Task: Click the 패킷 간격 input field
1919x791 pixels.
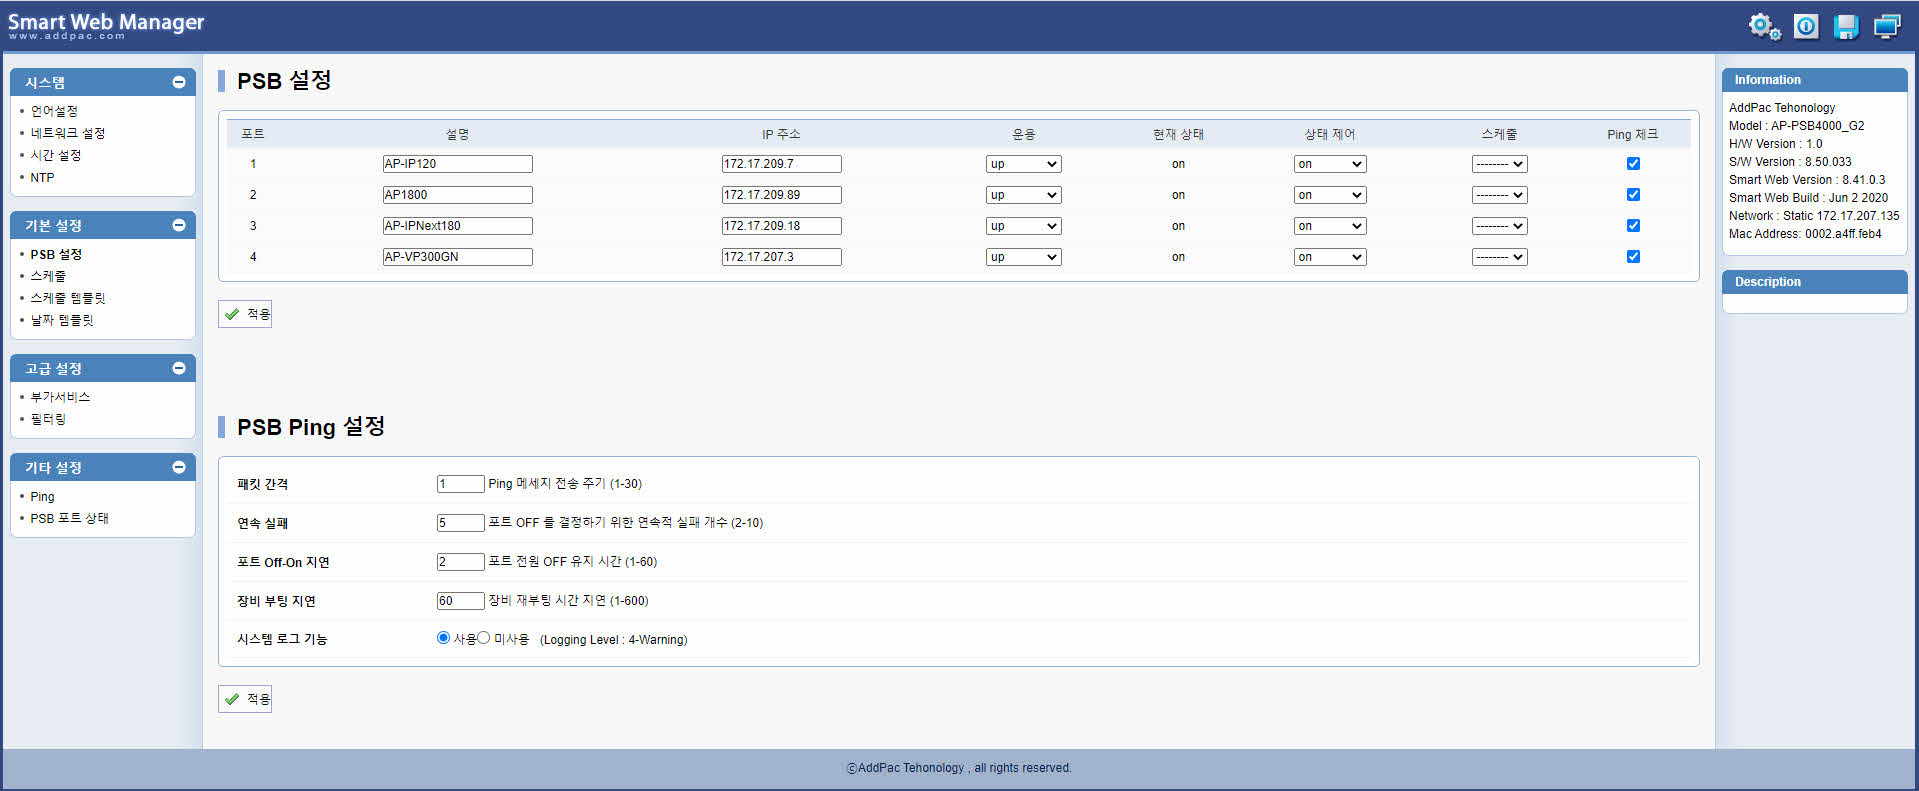Action: pyautogui.click(x=460, y=484)
